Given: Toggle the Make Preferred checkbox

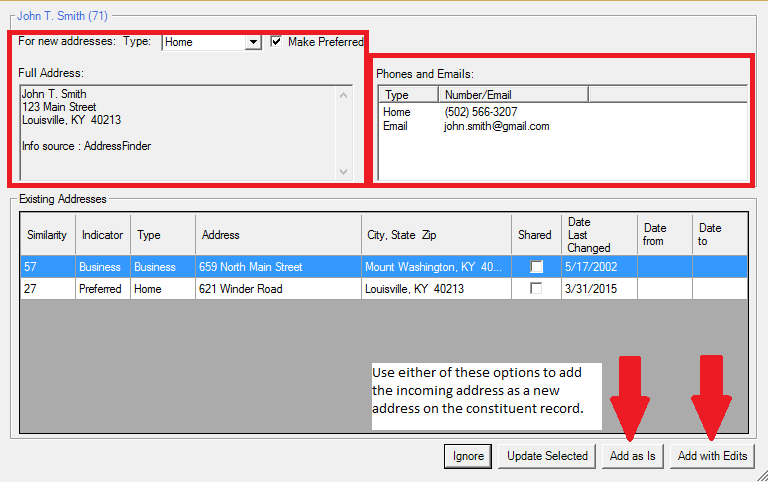Looking at the screenshot, I should pos(276,42).
